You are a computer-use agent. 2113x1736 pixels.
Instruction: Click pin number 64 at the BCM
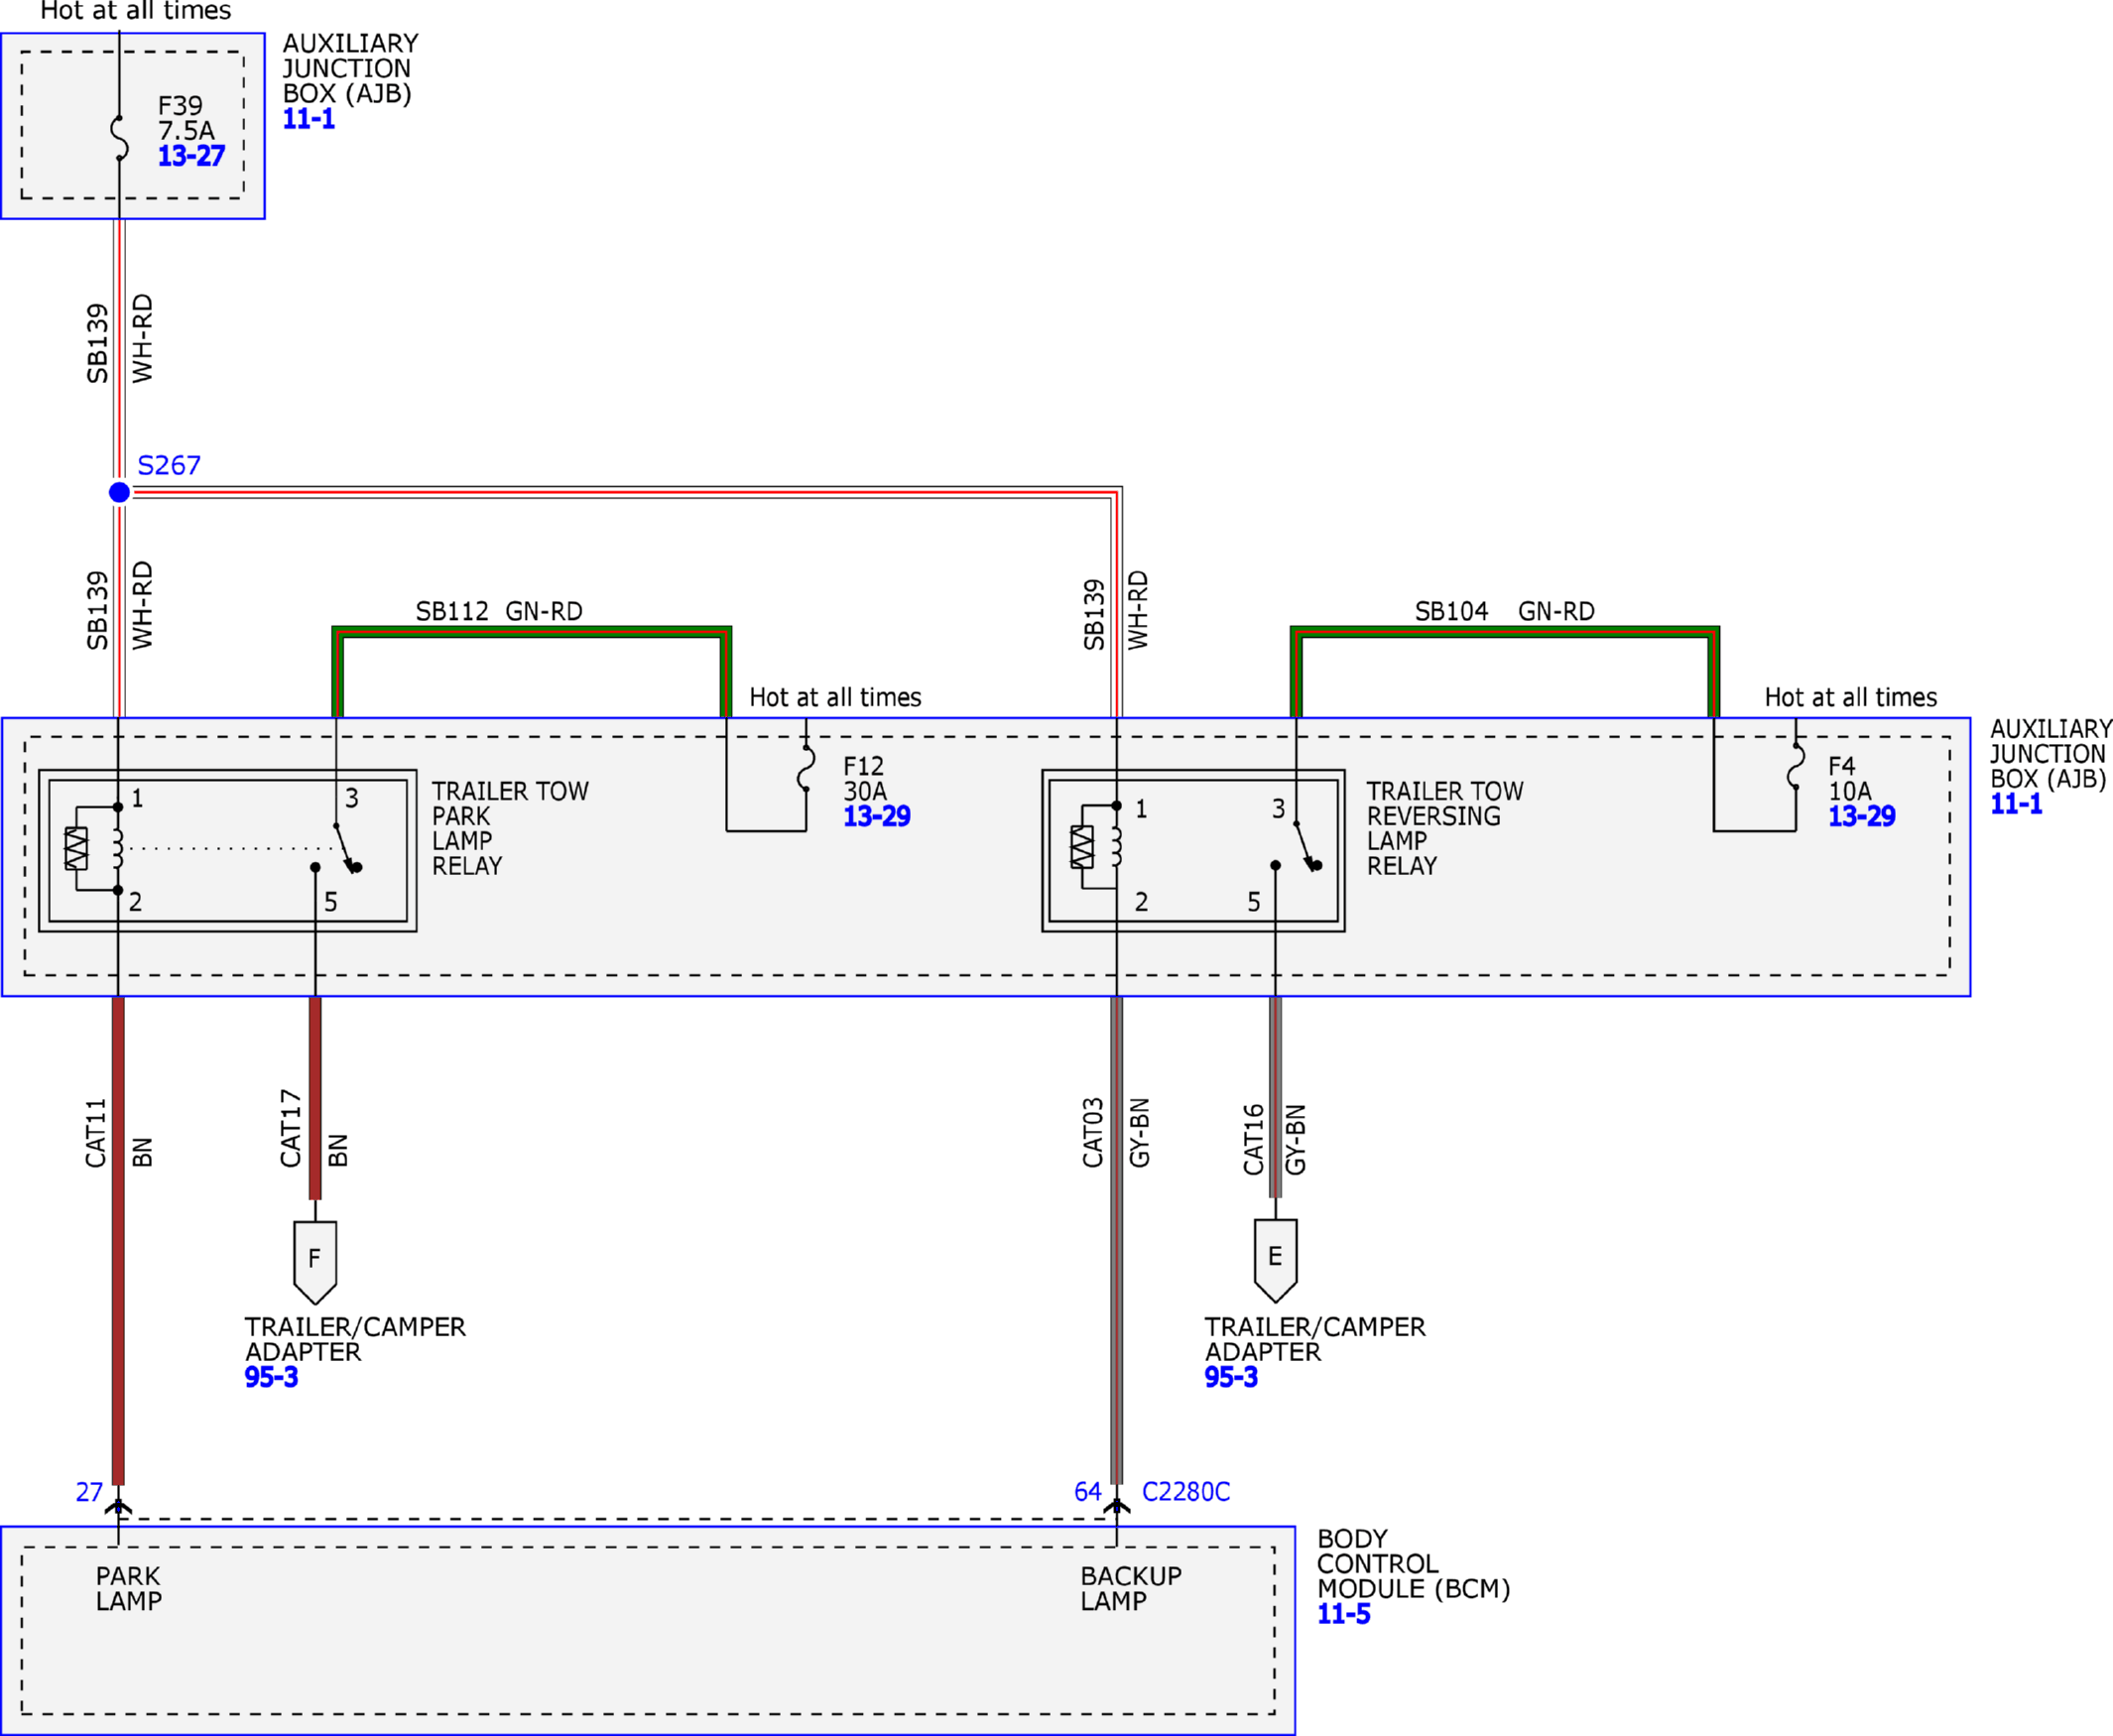1088,1492
